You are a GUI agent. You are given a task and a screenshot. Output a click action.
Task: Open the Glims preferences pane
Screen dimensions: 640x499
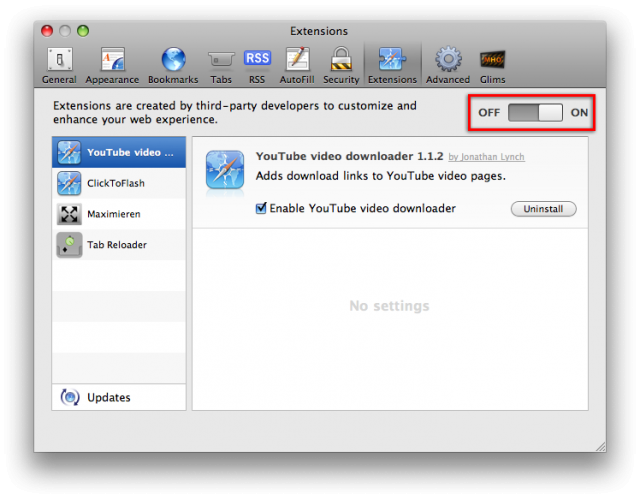click(x=493, y=66)
